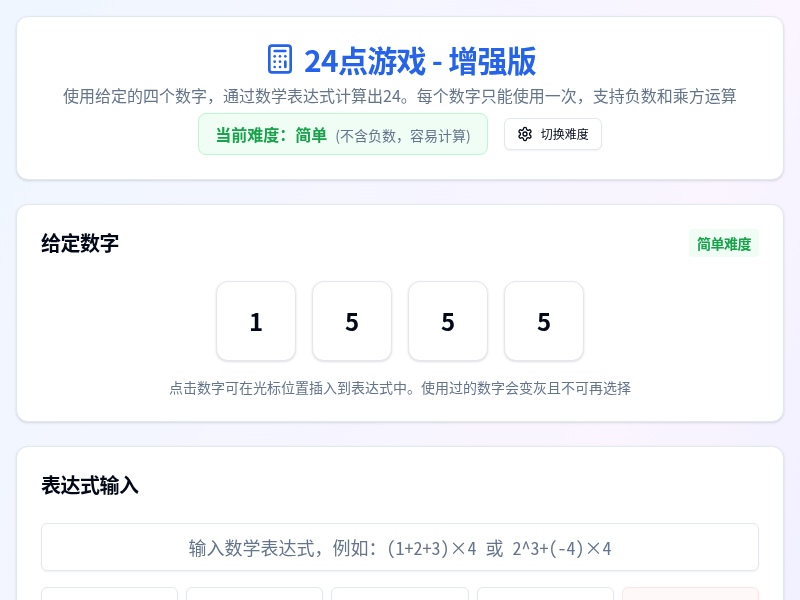Viewport: 800px width, 600px height.
Task: Click the calculator icon beside the game title
Action: point(278,61)
